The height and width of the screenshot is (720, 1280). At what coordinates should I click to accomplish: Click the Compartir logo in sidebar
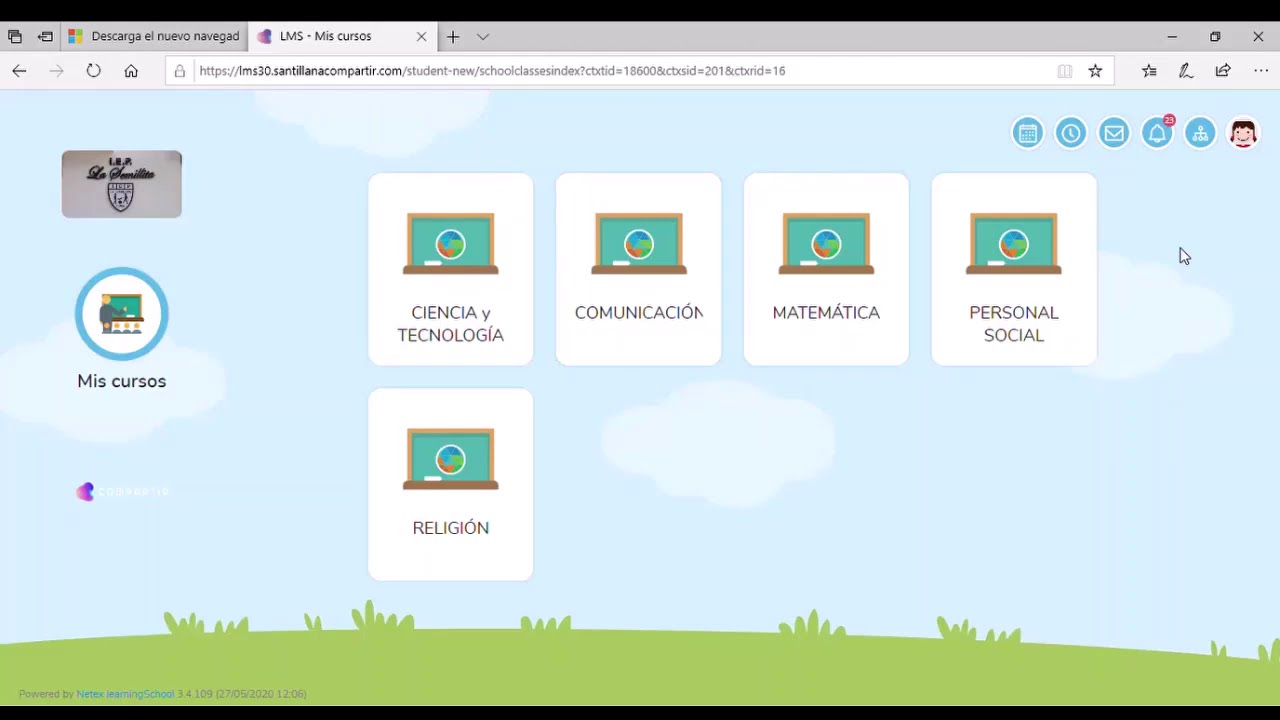(x=123, y=491)
